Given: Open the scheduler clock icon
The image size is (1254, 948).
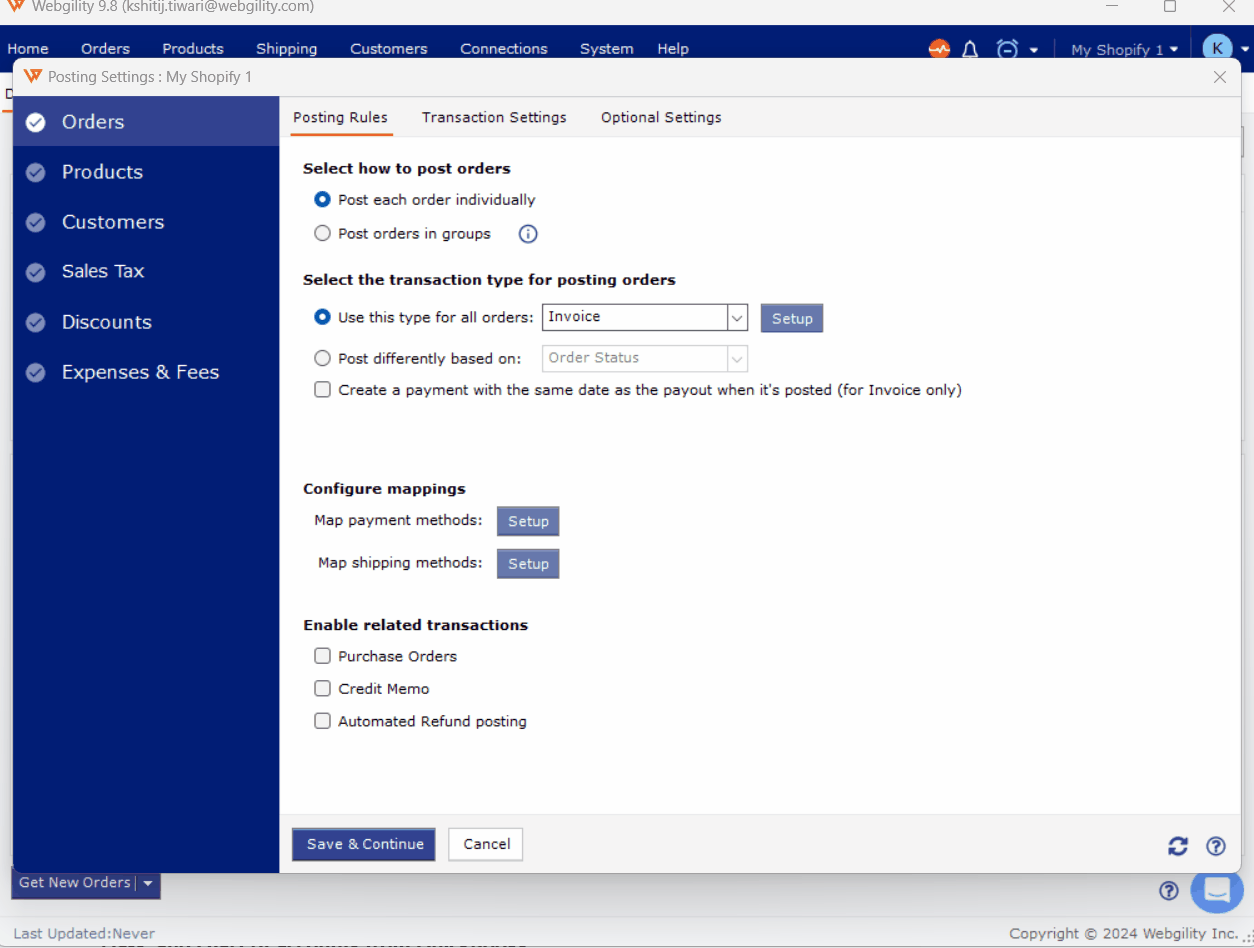Looking at the screenshot, I should (1007, 49).
